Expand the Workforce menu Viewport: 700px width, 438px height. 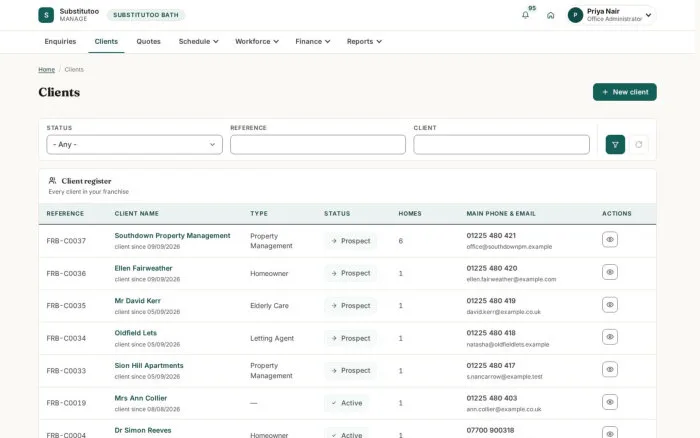257,42
